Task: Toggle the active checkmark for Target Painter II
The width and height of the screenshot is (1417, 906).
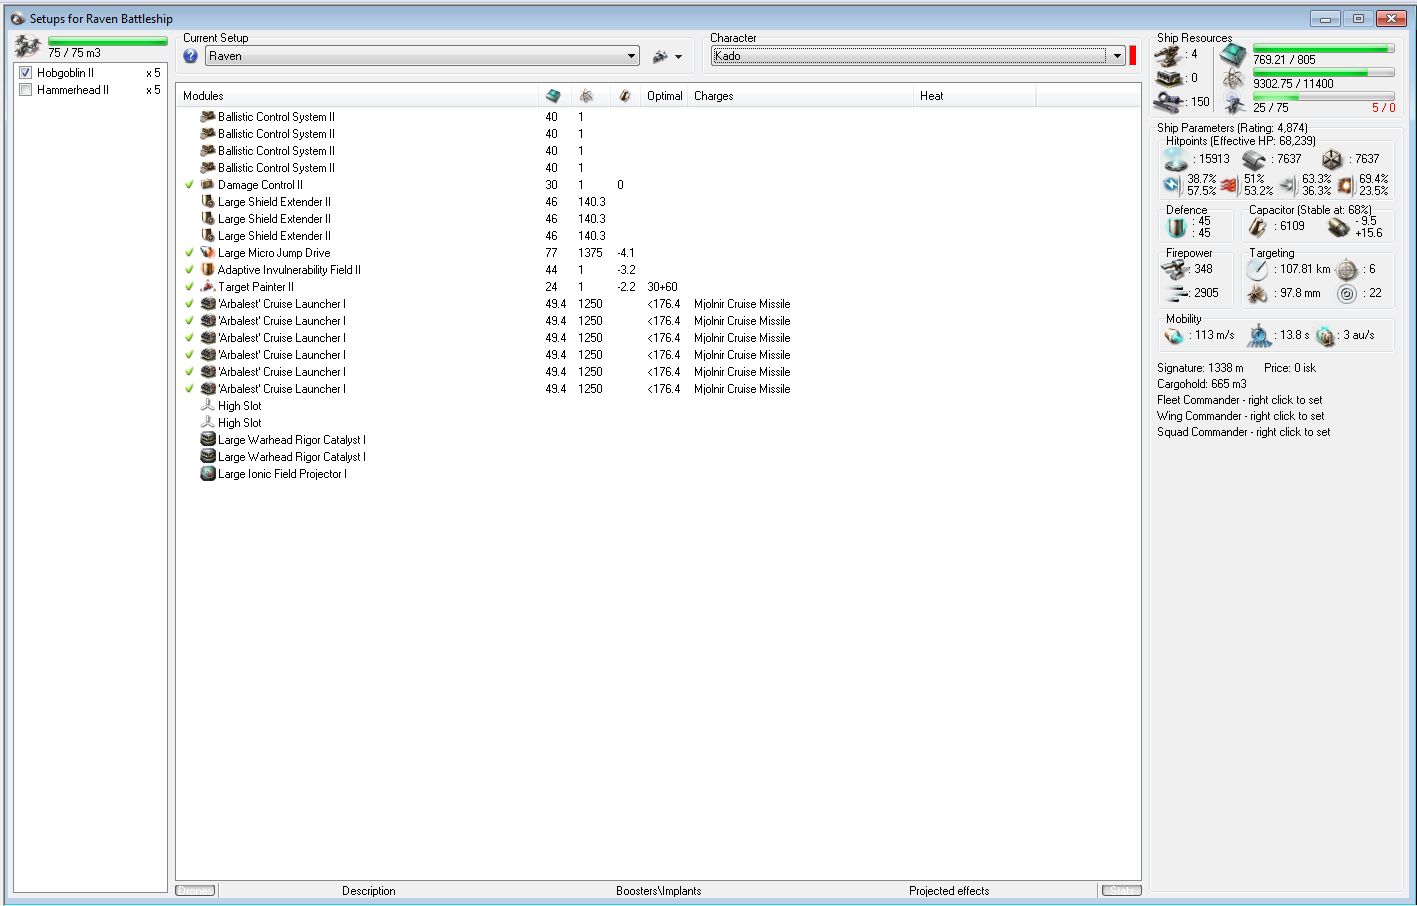Action: (189, 287)
